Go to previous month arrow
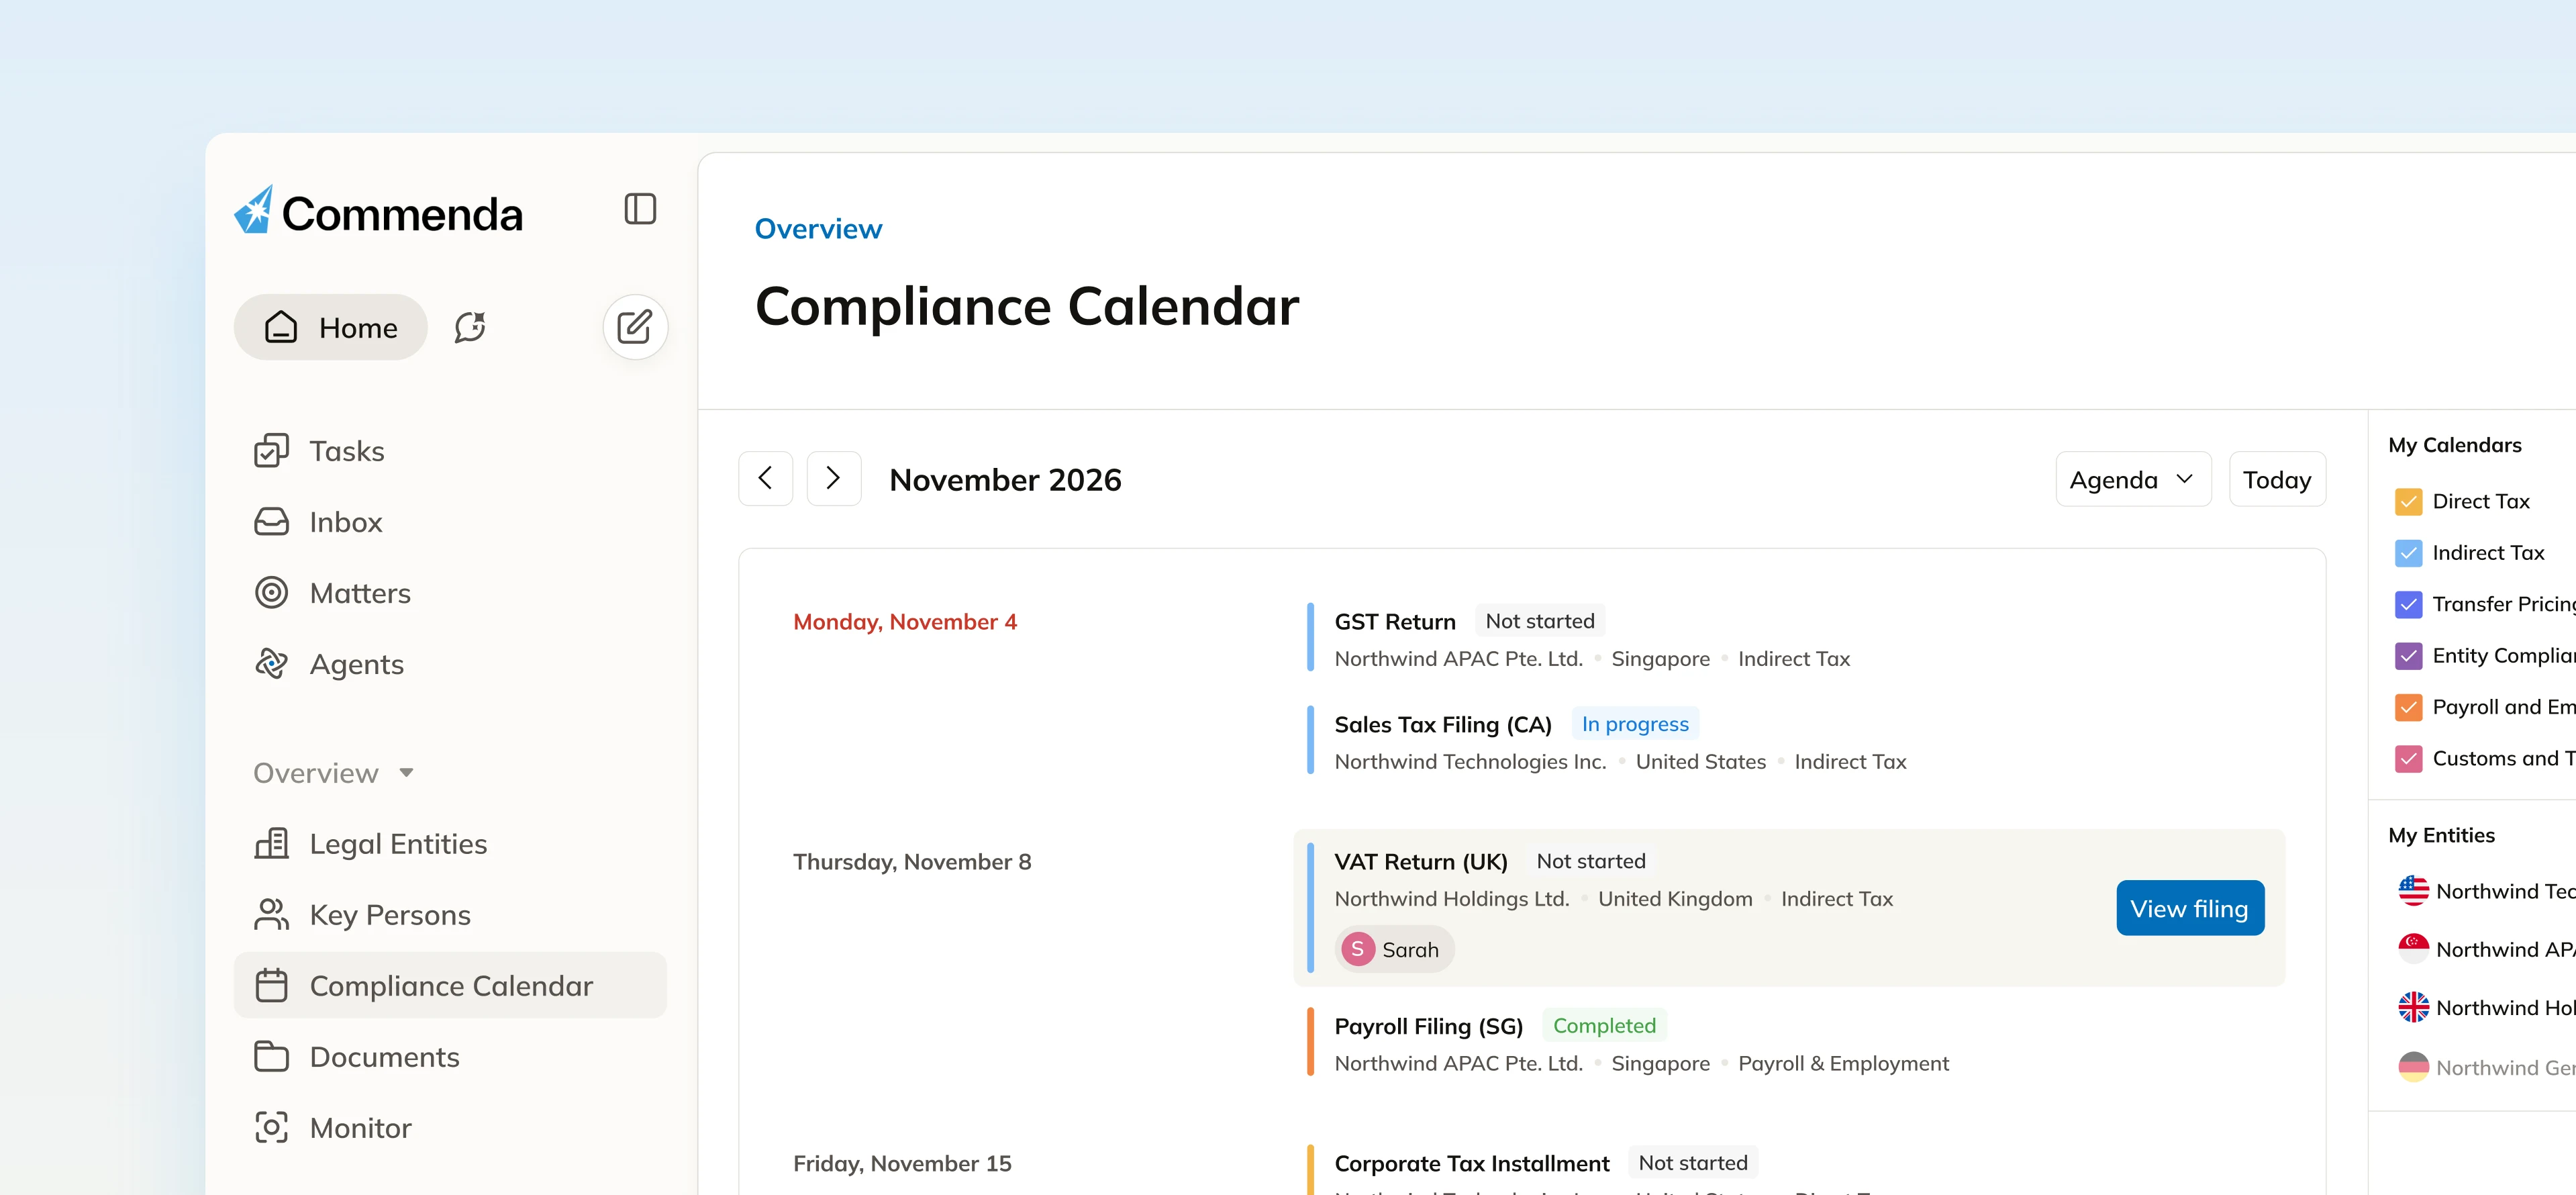The width and height of the screenshot is (2576, 1195). [766, 479]
